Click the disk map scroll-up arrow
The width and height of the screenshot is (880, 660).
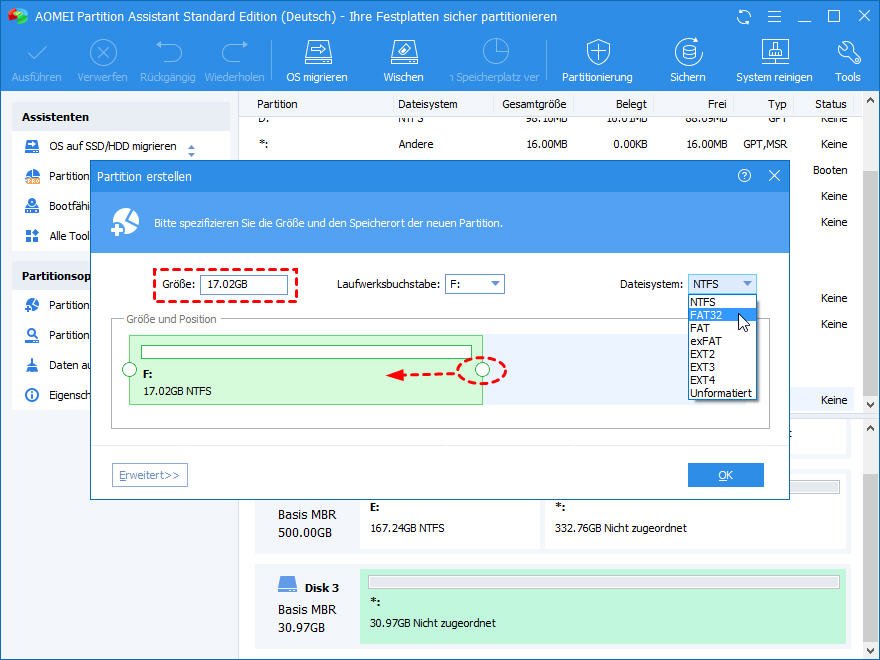click(870, 429)
